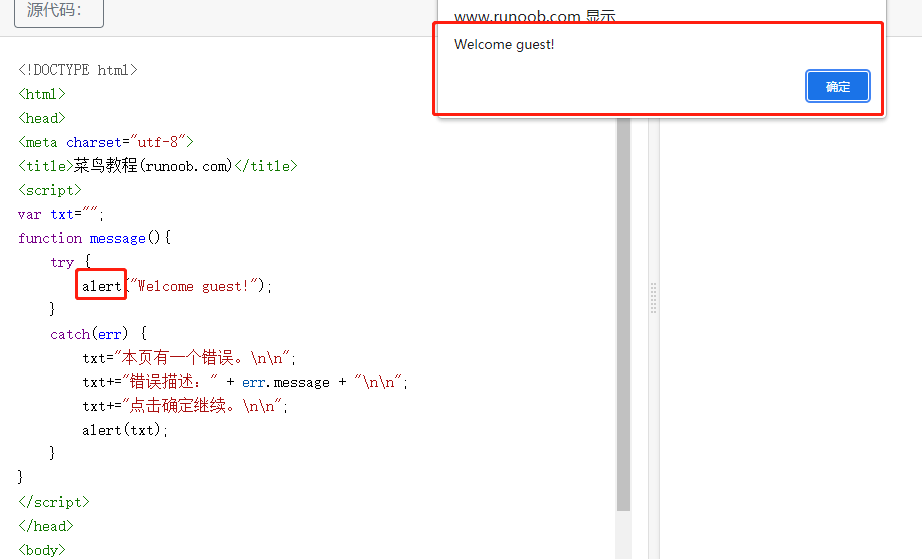Click the "try {" line
The width and height of the screenshot is (922, 559).
pyautogui.click(x=71, y=262)
